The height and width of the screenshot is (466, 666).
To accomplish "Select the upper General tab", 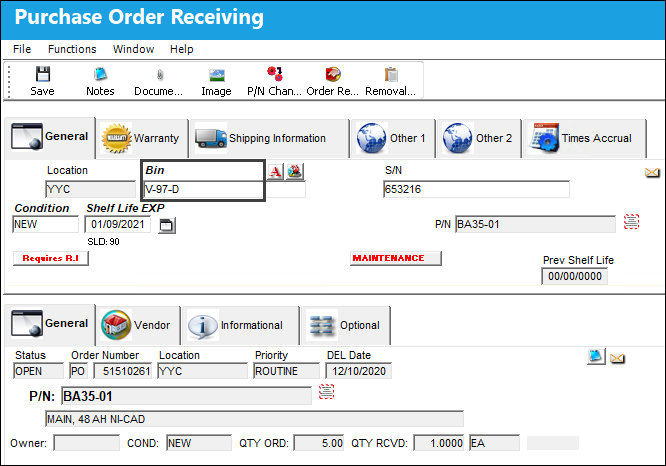I will (50, 137).
